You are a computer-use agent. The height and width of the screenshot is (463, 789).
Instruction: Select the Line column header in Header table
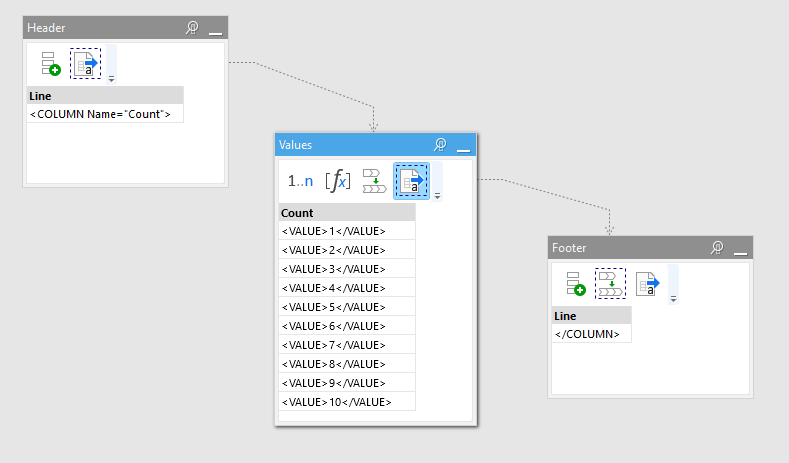pyautogui.click(x=105, y=96)
